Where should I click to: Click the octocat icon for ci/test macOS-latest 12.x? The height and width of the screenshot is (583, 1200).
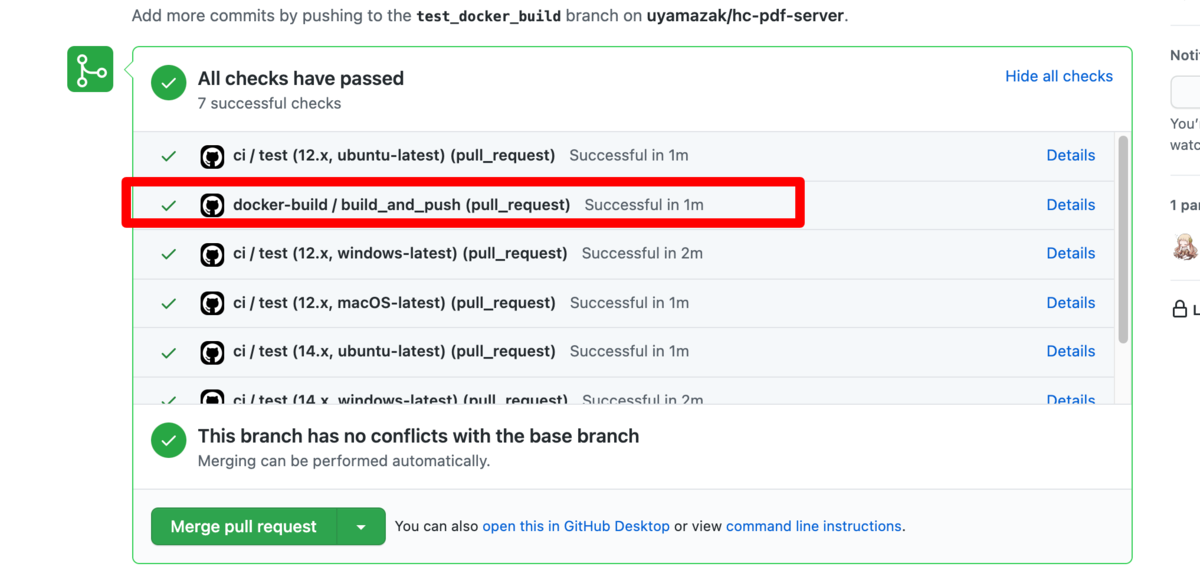[212, 302]
